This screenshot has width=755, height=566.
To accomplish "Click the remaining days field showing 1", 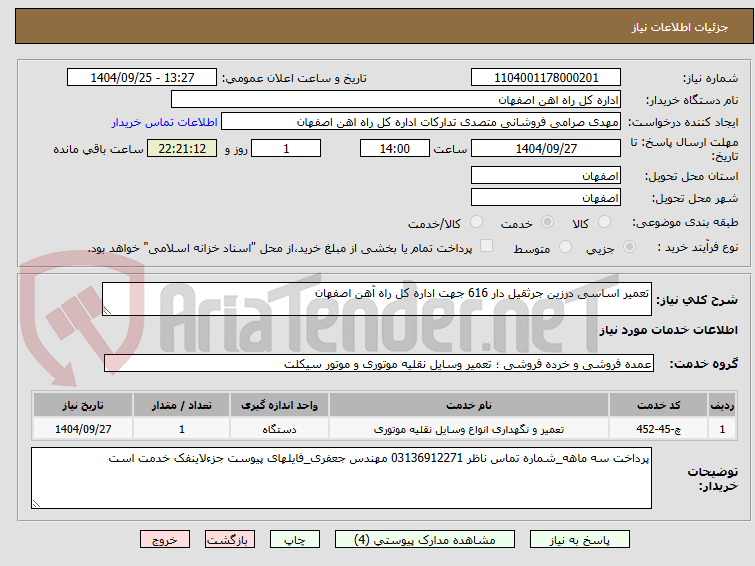I will tap(286, 148).
